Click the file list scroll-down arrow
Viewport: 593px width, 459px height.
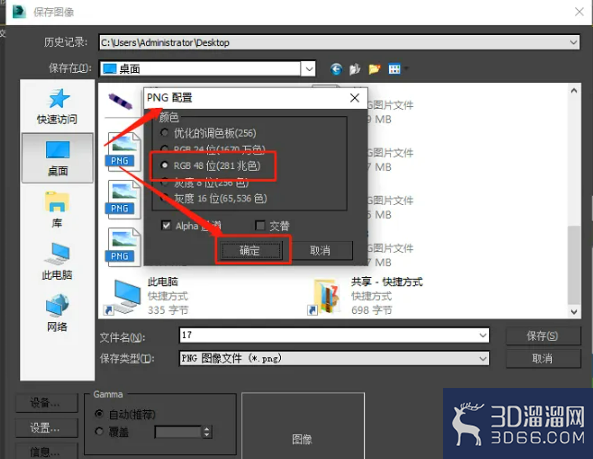click(574, 312)
